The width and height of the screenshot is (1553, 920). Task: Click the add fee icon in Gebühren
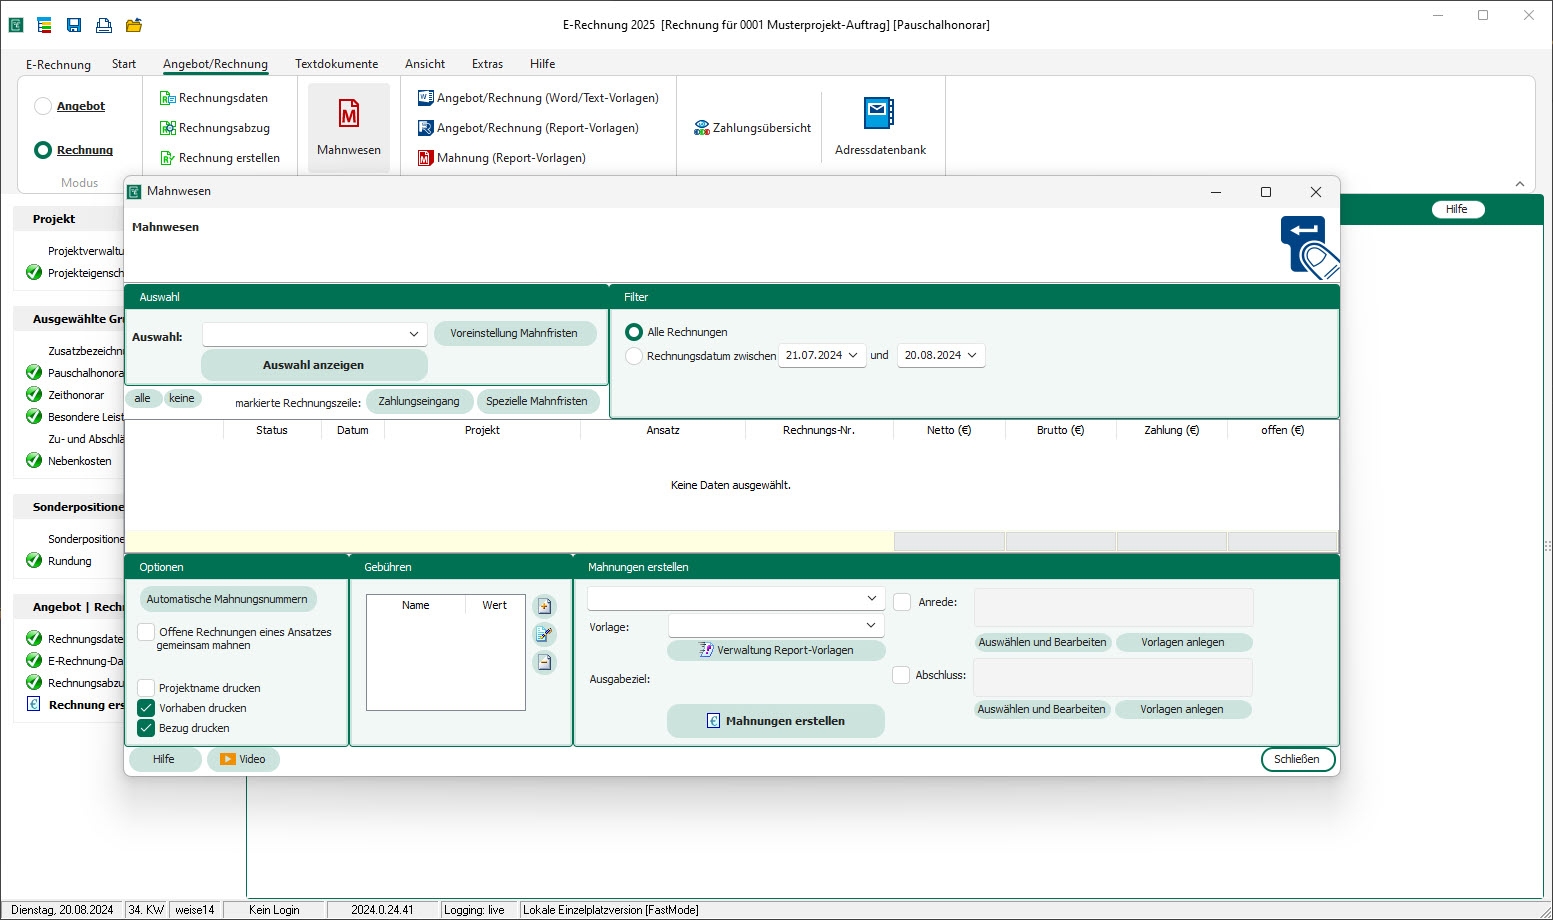(544, 606)
